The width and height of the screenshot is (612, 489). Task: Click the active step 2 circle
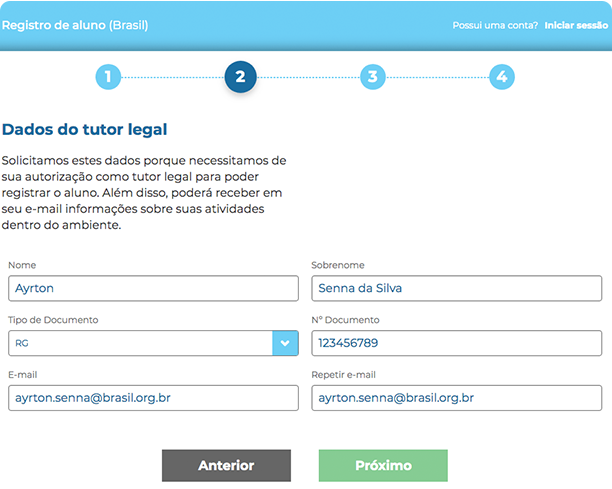click(x=240, y=76)
